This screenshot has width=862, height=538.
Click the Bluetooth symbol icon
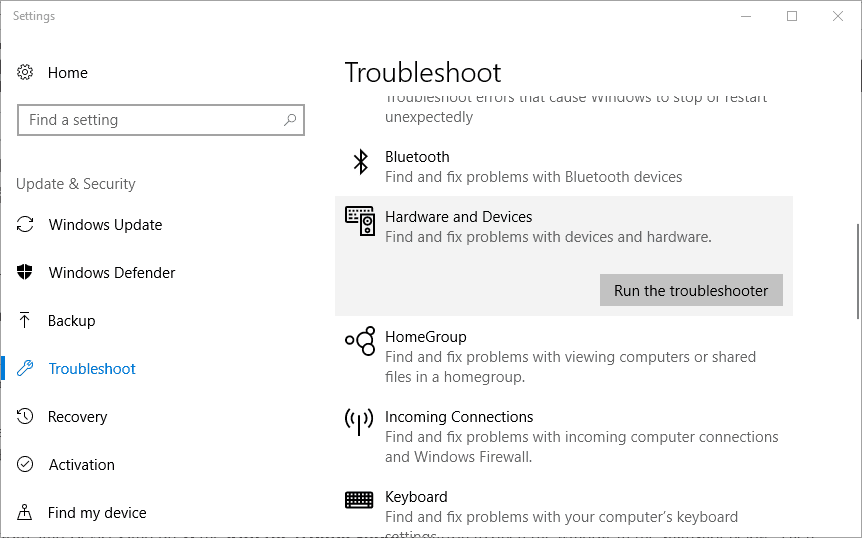pos(361,162)
